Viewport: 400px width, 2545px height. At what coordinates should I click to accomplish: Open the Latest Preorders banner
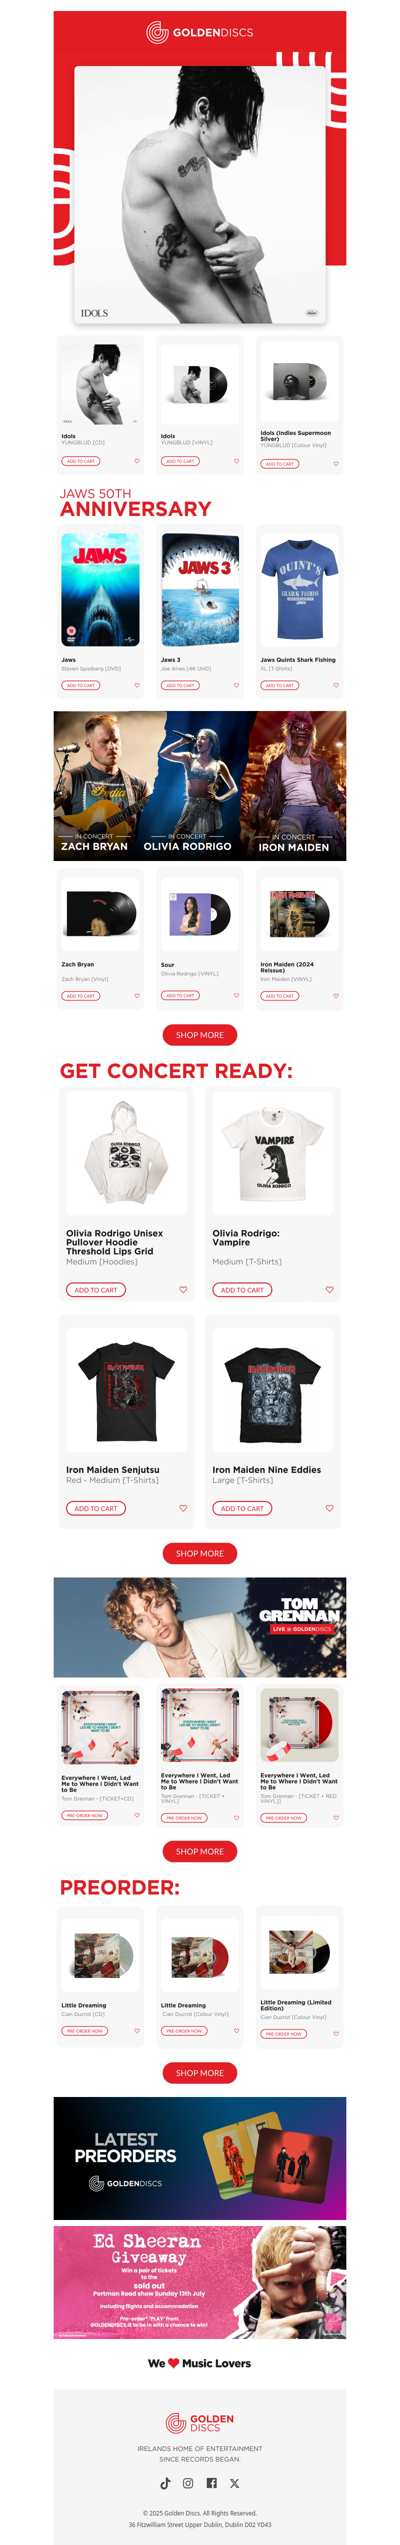coord(200,2158)
